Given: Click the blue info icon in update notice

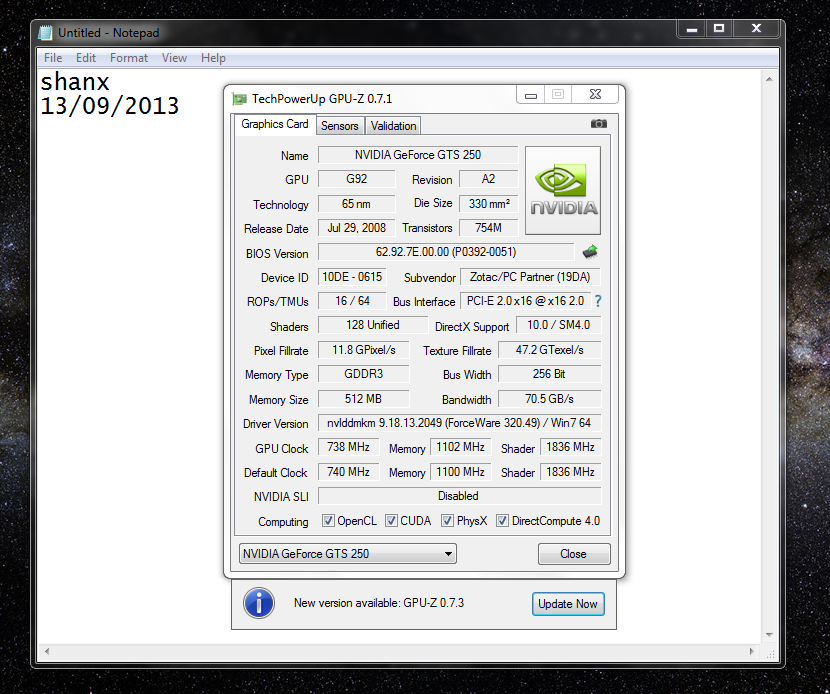Looking at the screenshot, I should point(259,603).
